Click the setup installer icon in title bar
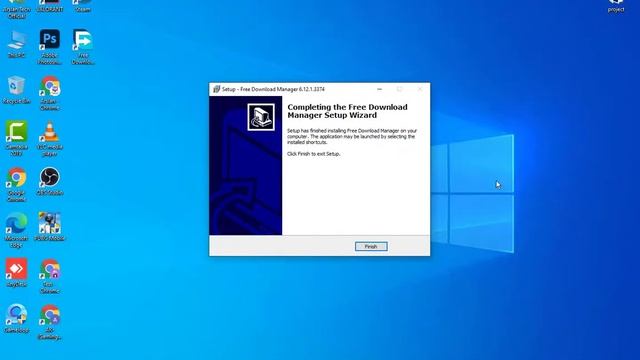Image resolution: width=640 pixels, height=360 pixels. 217,89
